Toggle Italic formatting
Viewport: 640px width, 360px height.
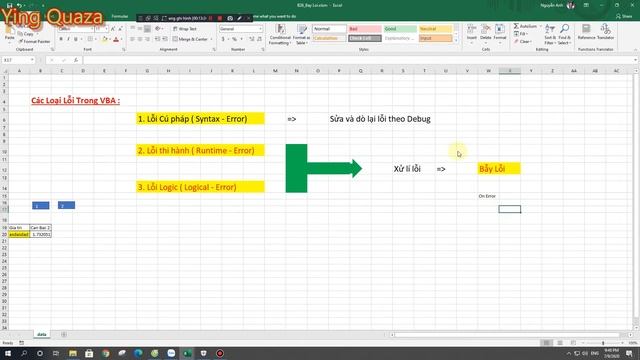click(x=68, y=39)
